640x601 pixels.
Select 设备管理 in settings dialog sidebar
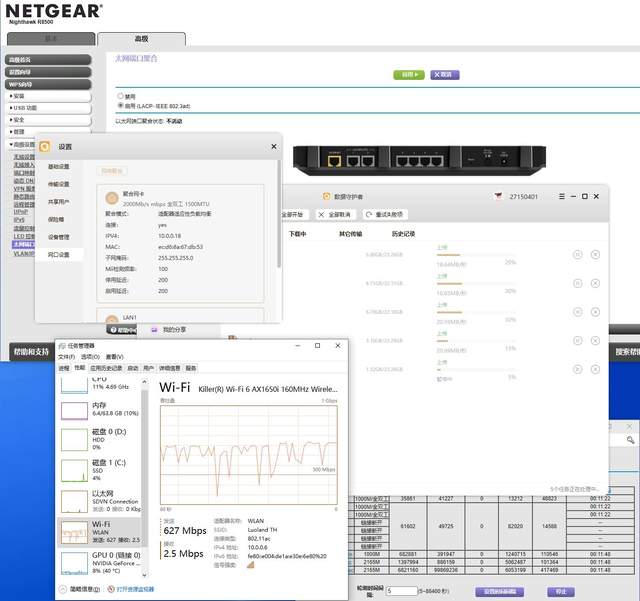59,237
